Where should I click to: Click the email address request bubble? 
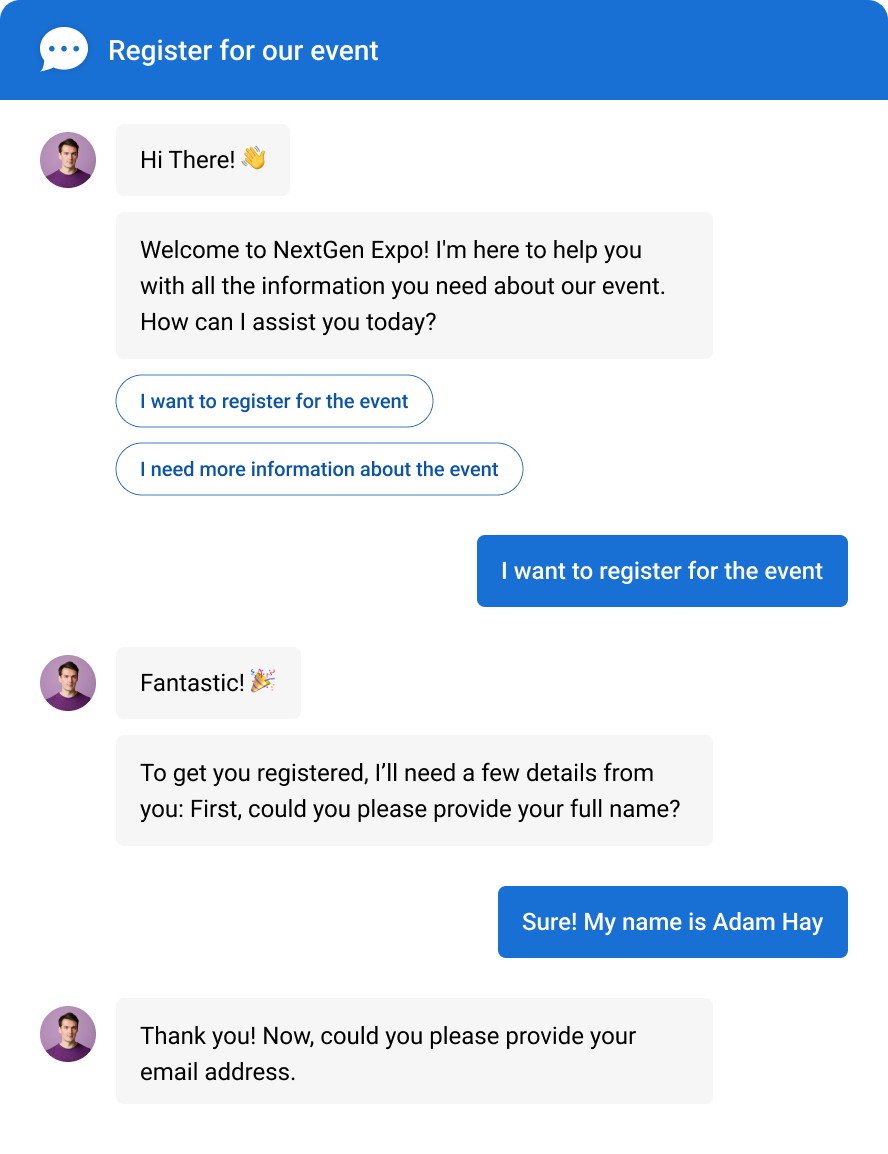coord(414,1051)
